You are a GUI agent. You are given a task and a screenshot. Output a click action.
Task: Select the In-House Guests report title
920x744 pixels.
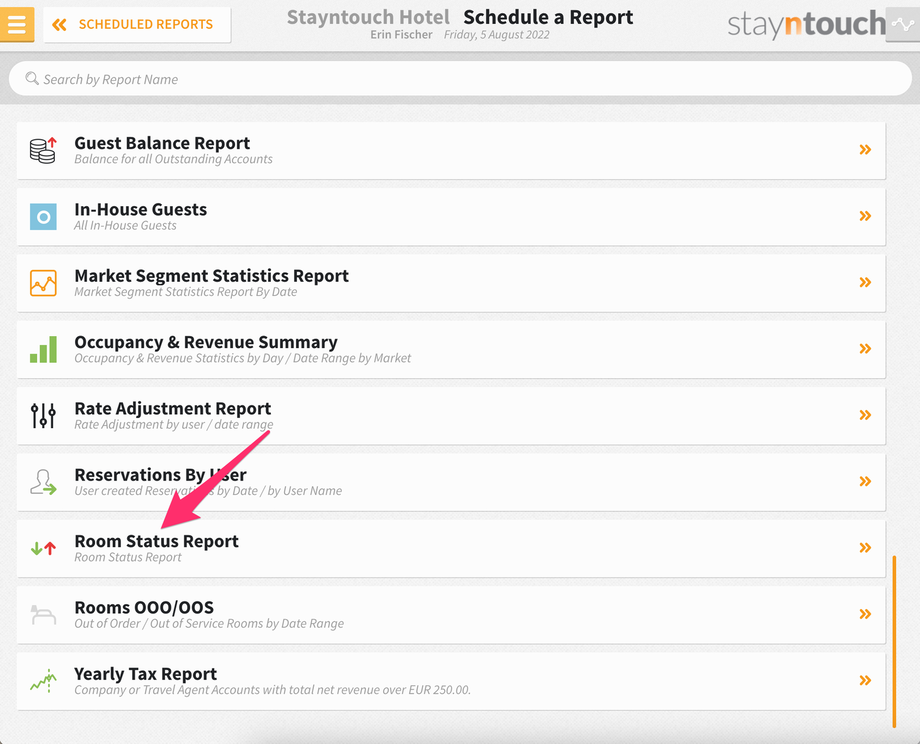140,209
